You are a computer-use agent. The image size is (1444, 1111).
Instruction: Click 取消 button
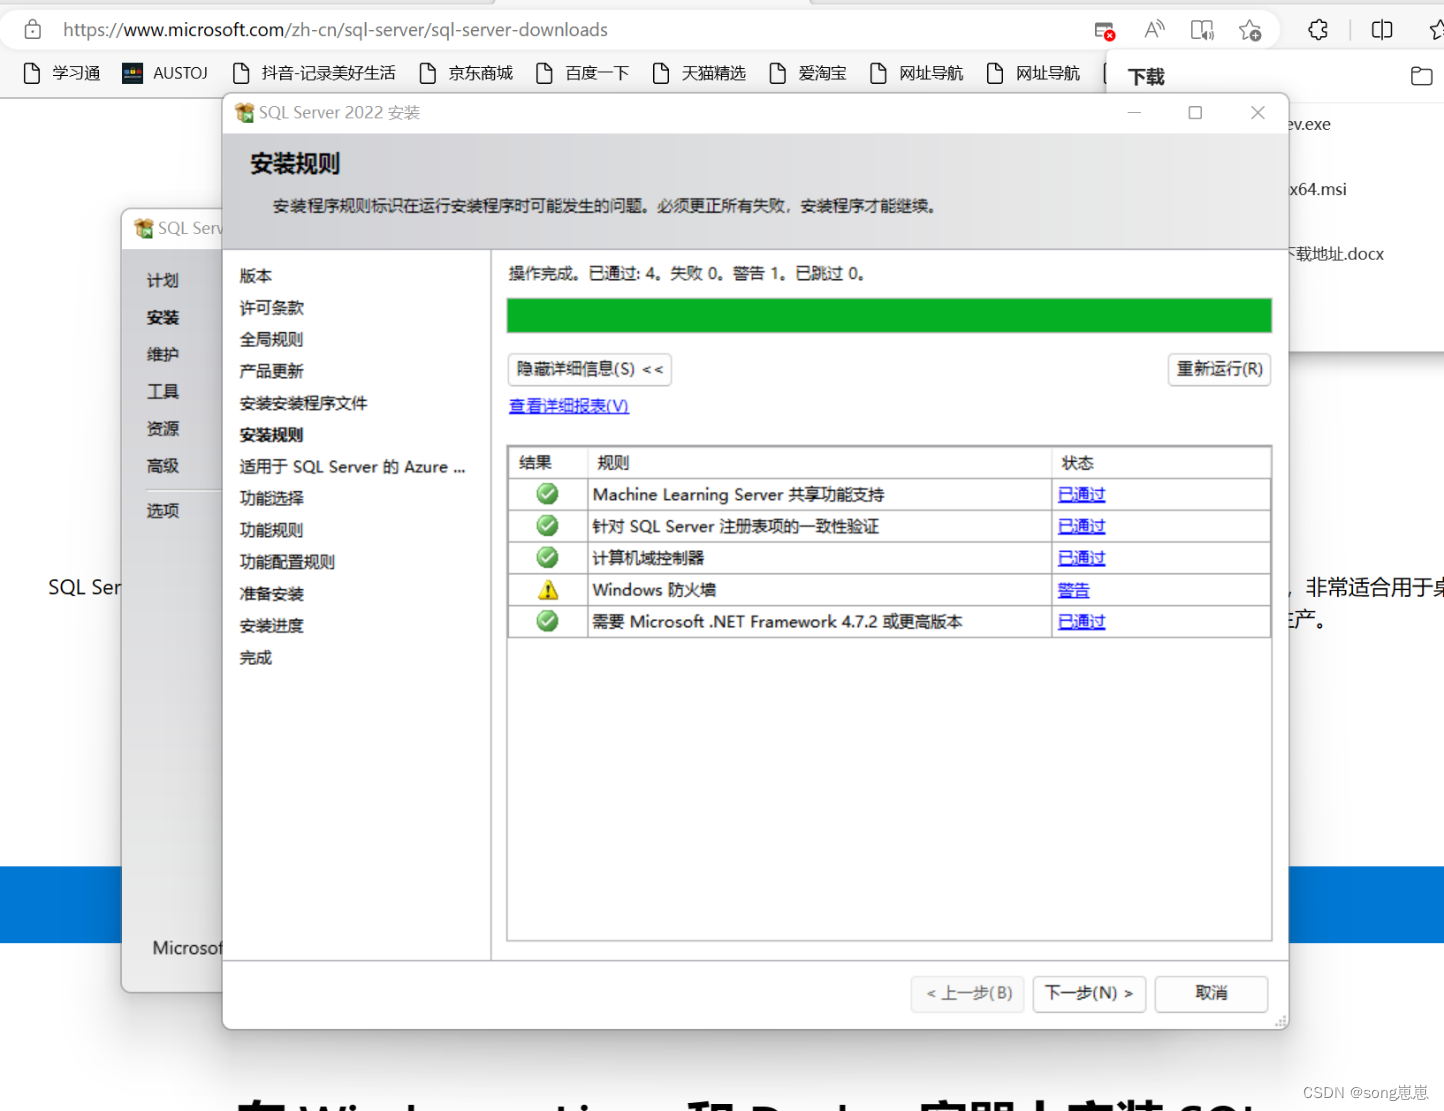1211,993
